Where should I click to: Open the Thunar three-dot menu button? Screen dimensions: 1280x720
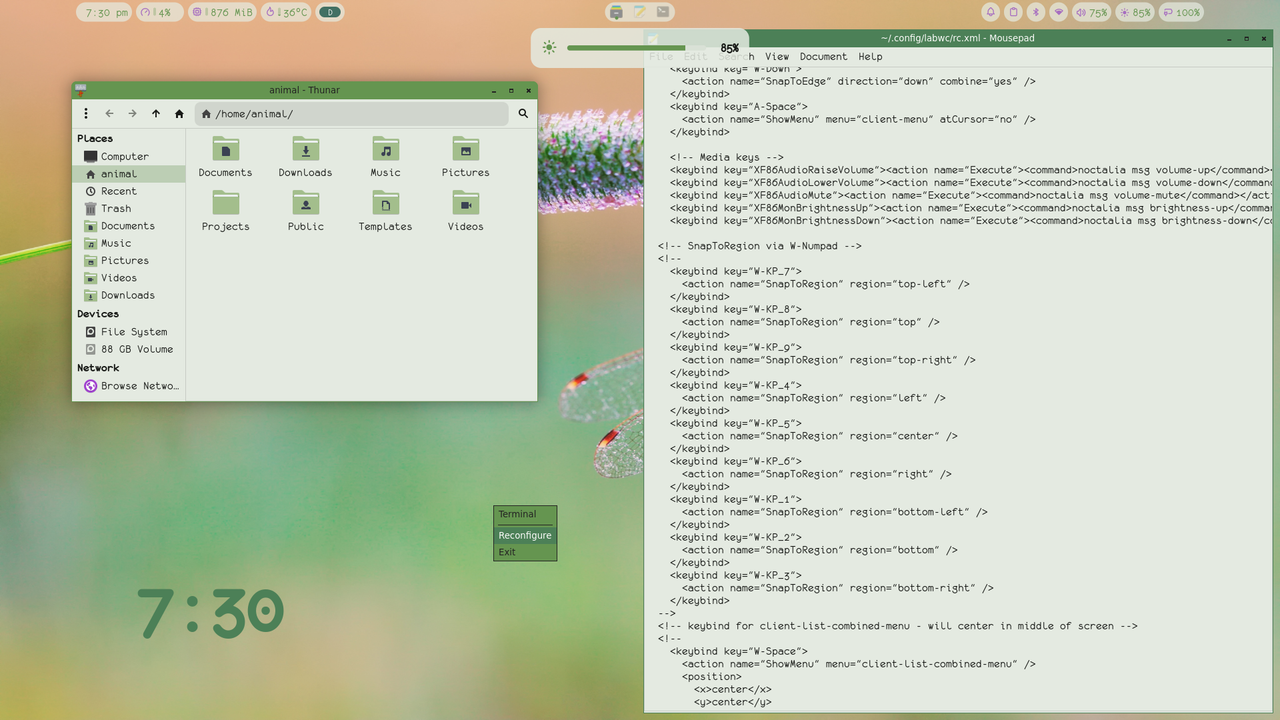click(x=86, y=114)
